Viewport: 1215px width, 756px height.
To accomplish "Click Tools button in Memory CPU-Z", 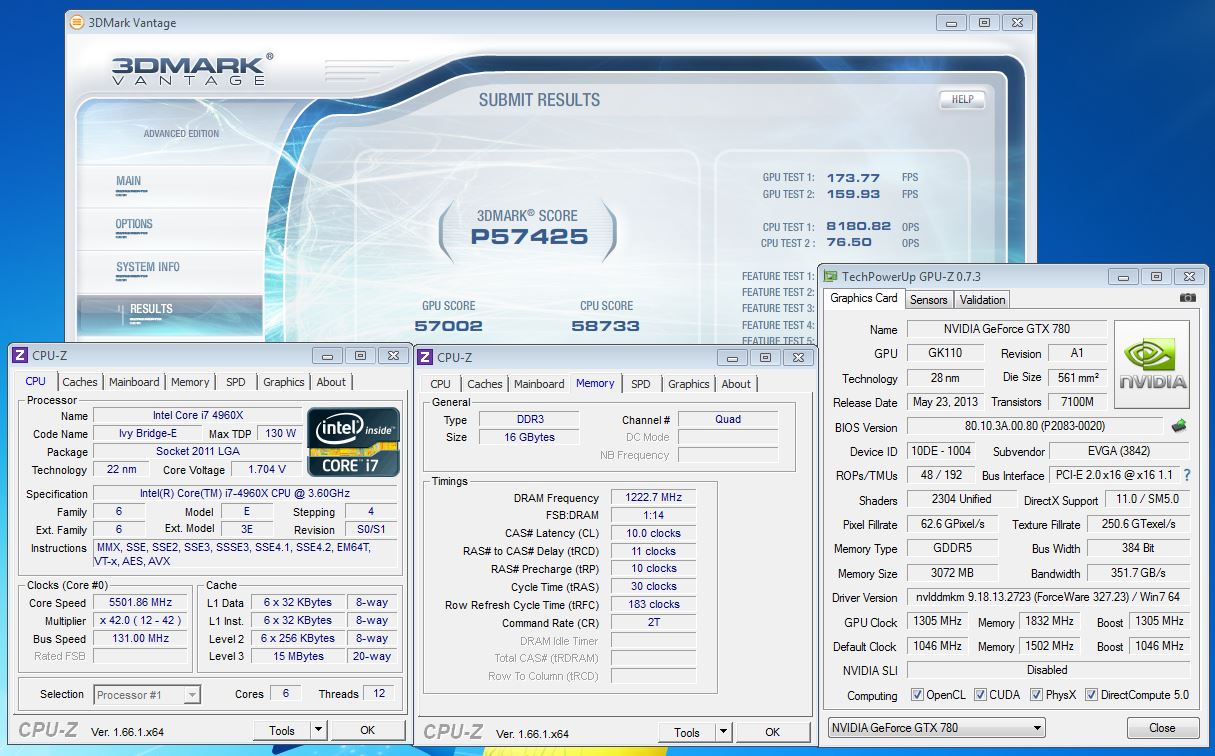I will [x=687, y=733].
